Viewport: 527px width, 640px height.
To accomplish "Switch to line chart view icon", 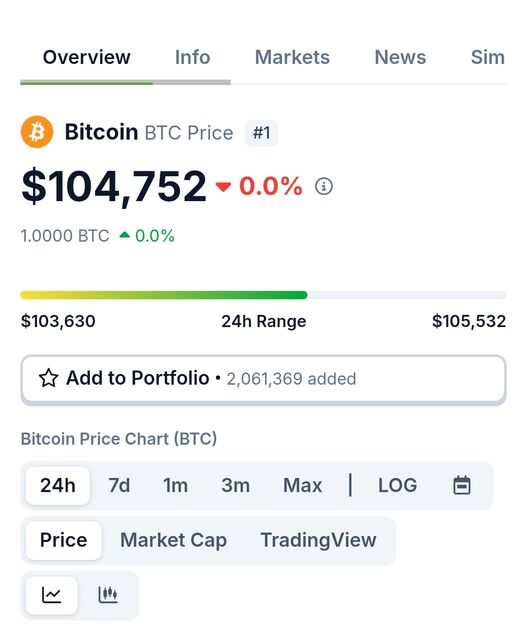I will (51, 595).
